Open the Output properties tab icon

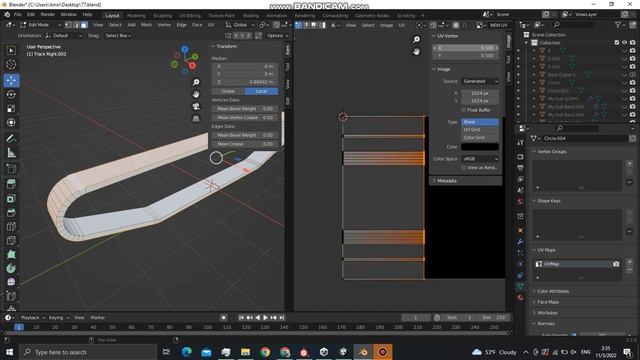pos(520,168)
